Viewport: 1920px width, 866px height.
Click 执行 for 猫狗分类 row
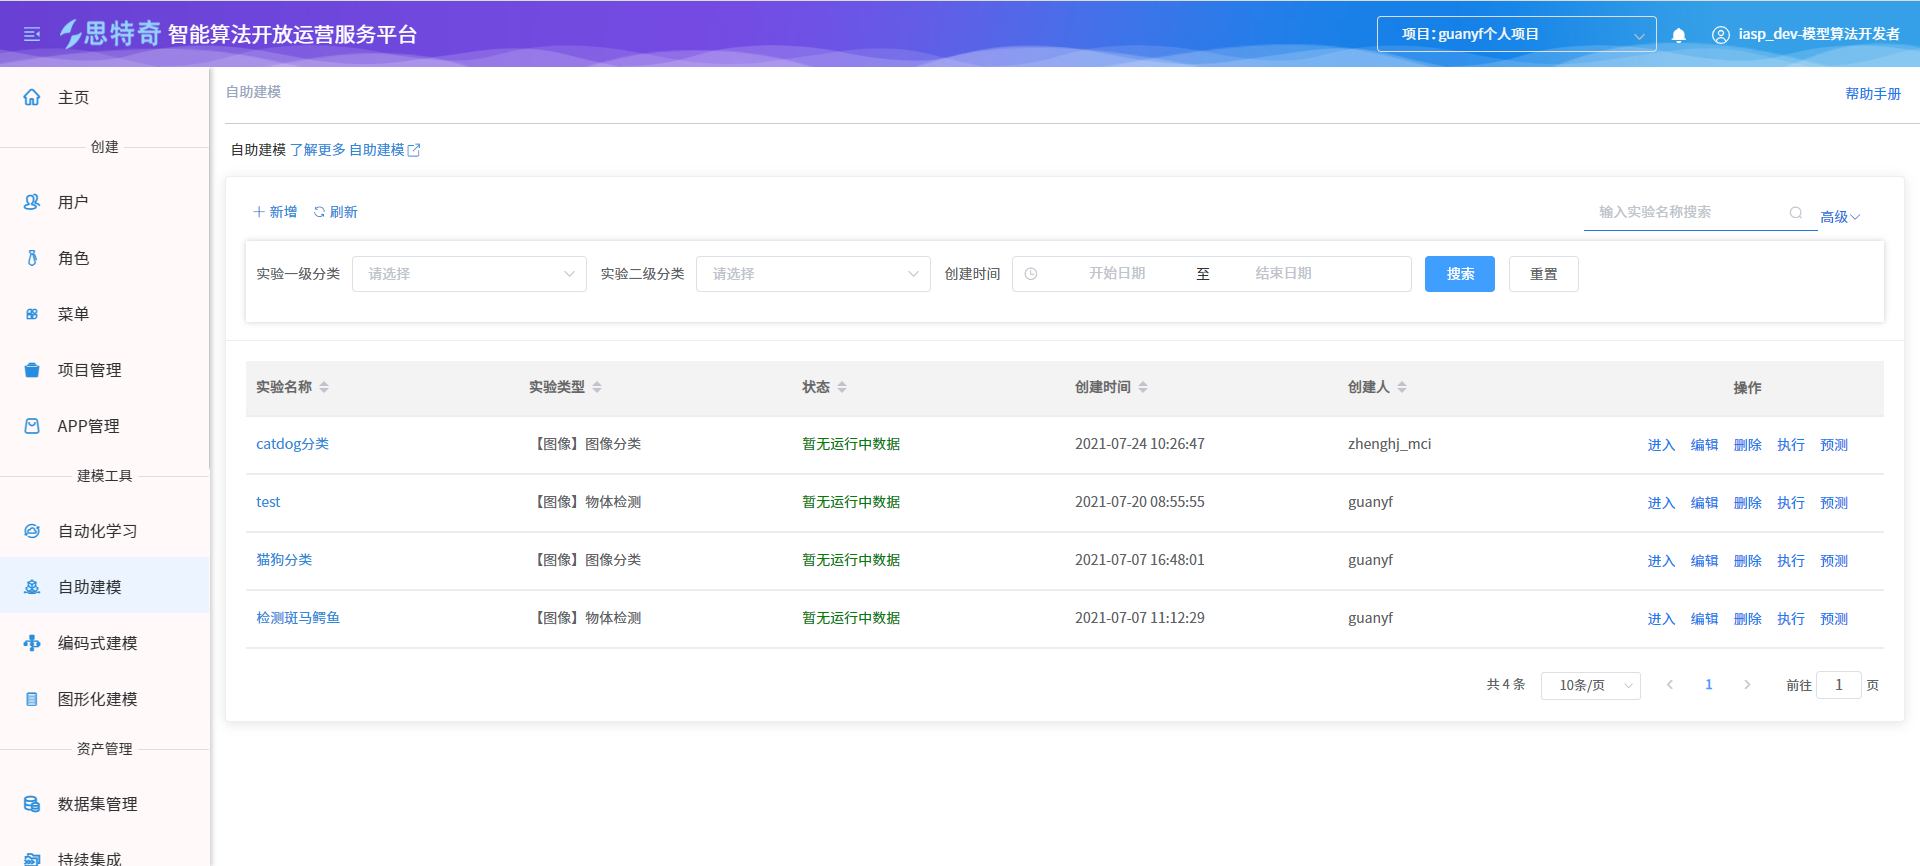[x=1791, y=561]
